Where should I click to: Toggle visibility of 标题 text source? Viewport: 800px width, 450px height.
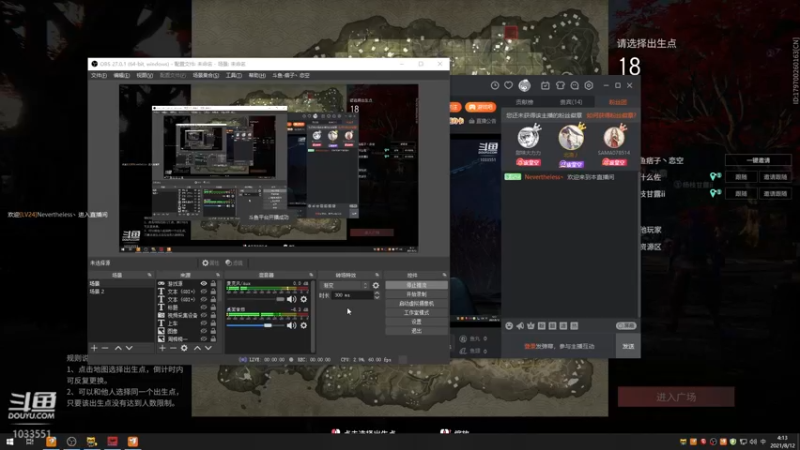pos(204,308)
